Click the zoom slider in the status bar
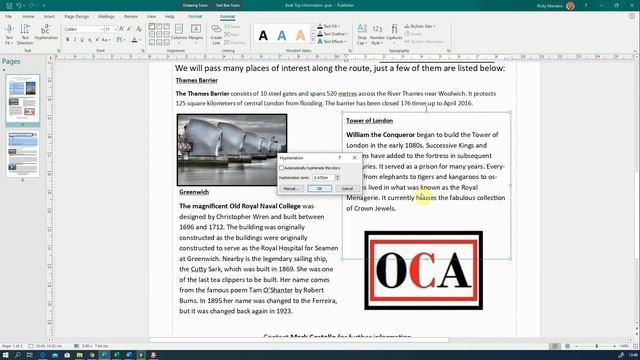This screenshot has width=640, height=360. [597, 346]
